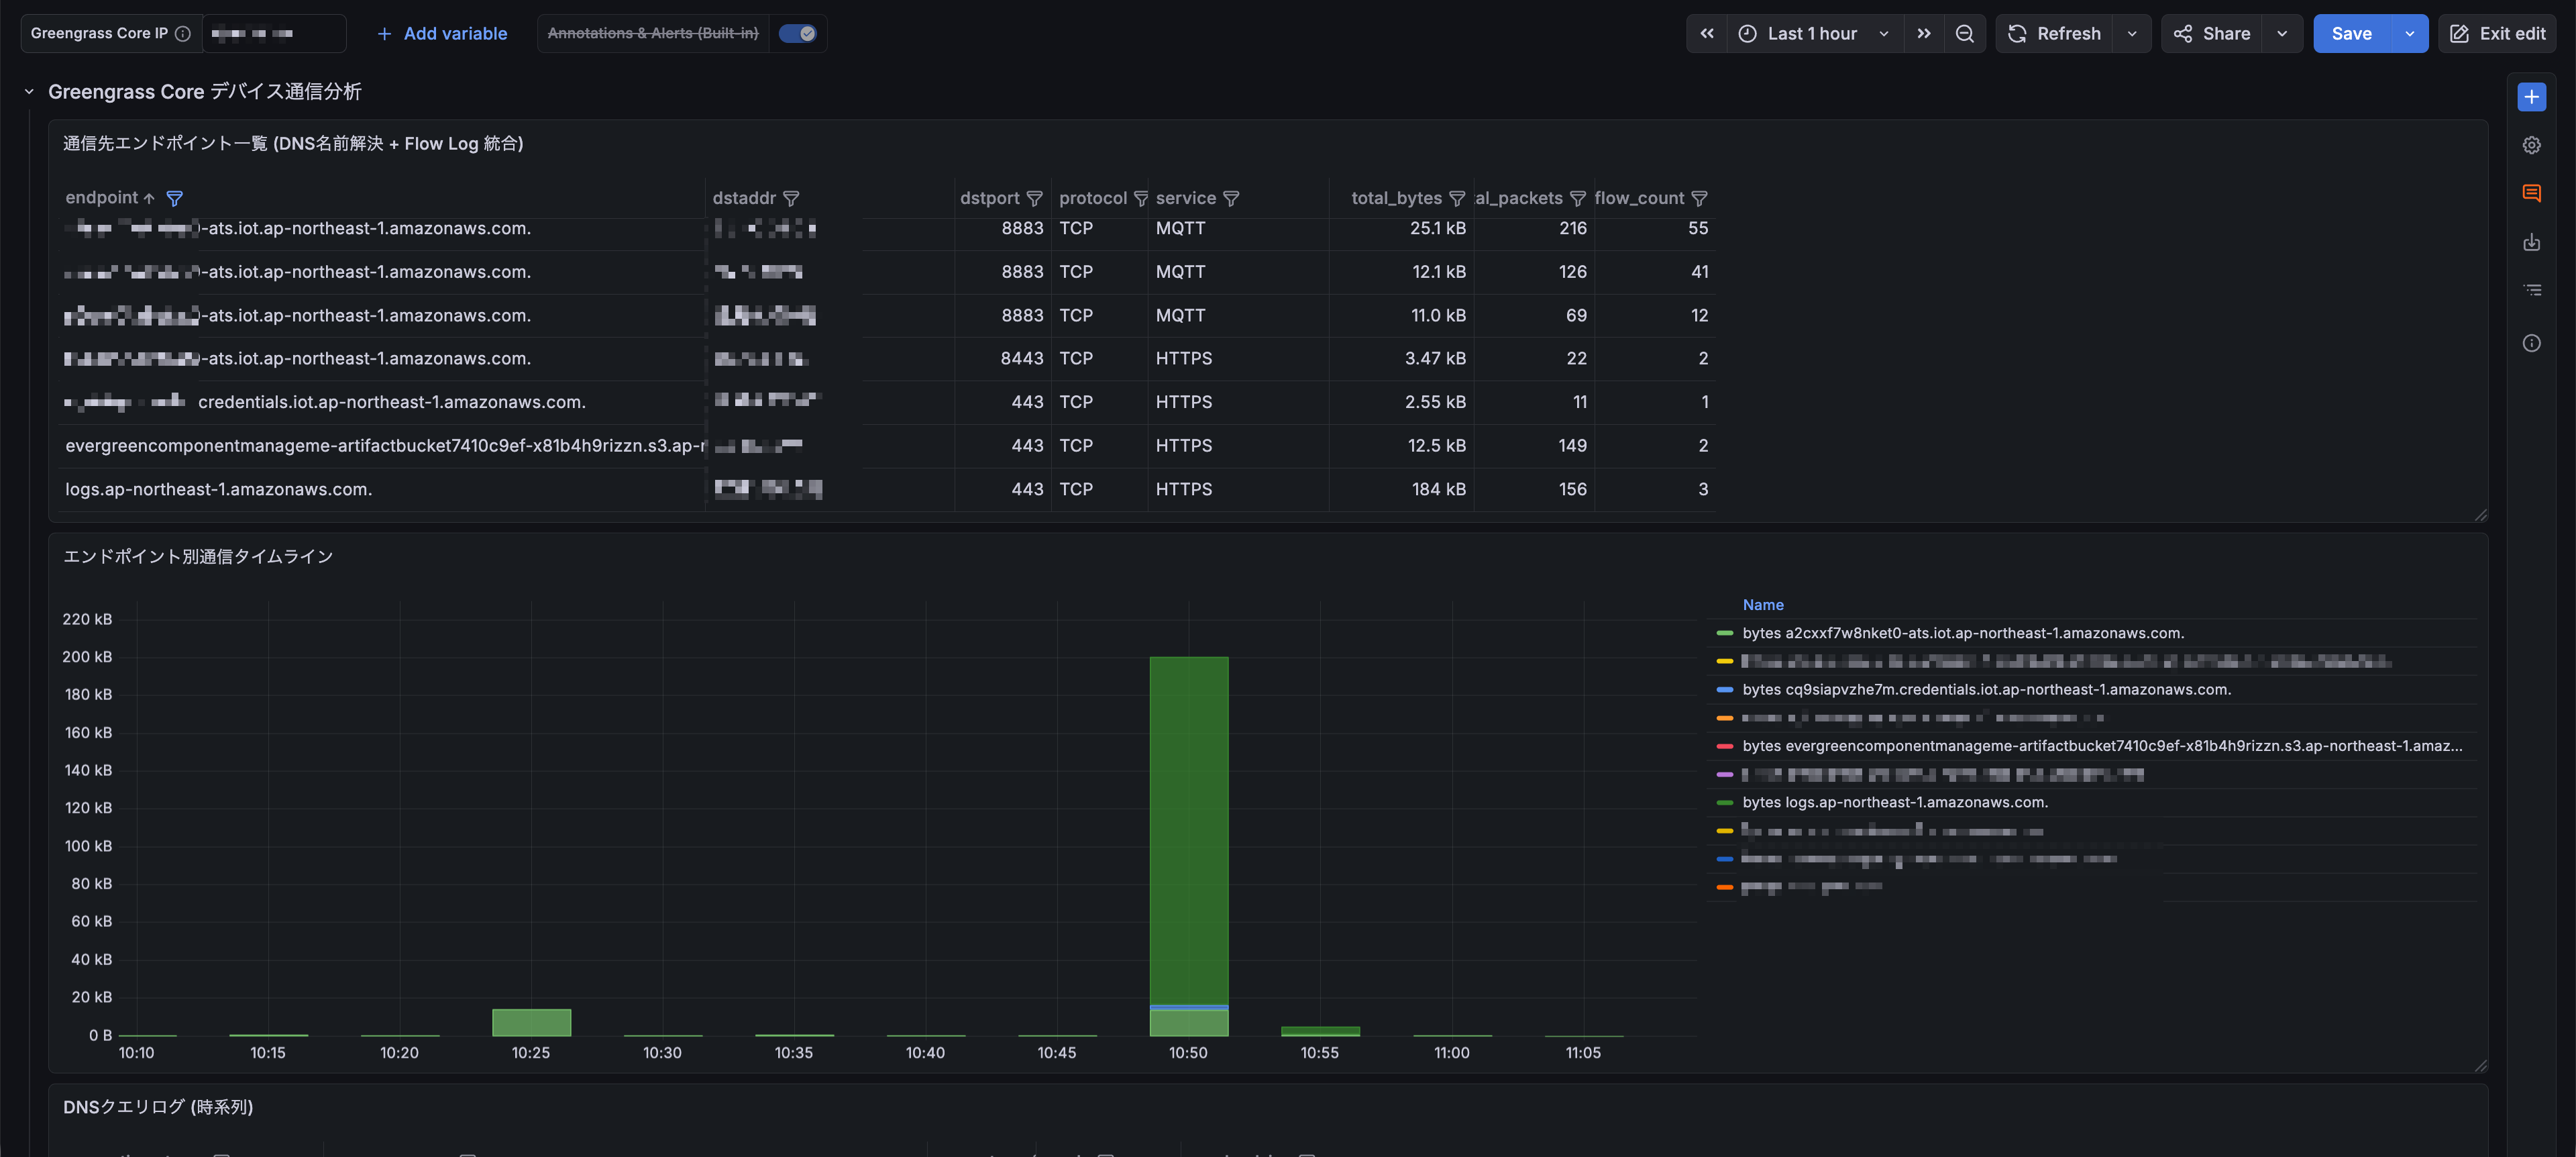Toggle the a2cxxf7w8nket0-ats series in legend
Screen dimensions: 2576x1157
click(1962, 633)
